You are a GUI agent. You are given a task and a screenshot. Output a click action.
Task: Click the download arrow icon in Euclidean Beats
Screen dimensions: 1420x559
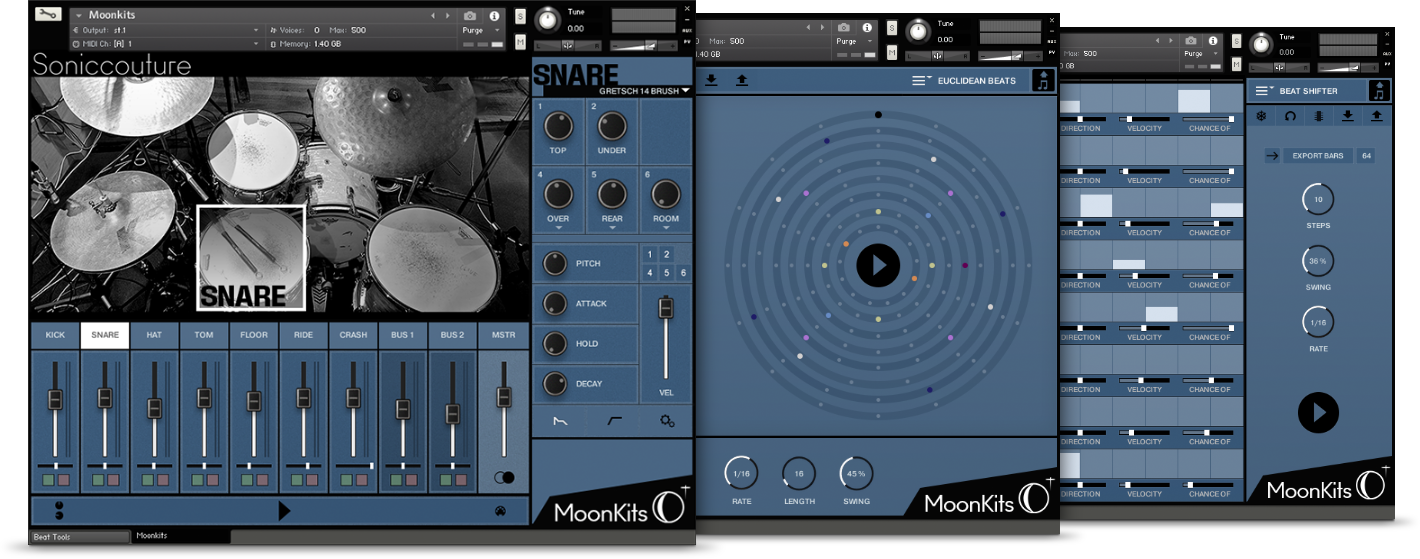pyautogui.click(x=711, y=80)
